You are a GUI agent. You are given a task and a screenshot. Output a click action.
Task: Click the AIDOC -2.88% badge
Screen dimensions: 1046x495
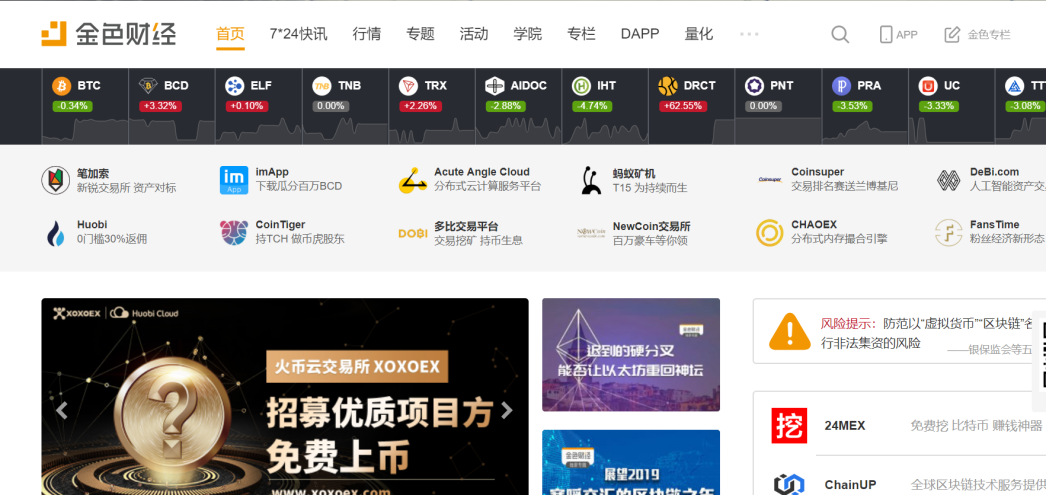click(505, 105)
